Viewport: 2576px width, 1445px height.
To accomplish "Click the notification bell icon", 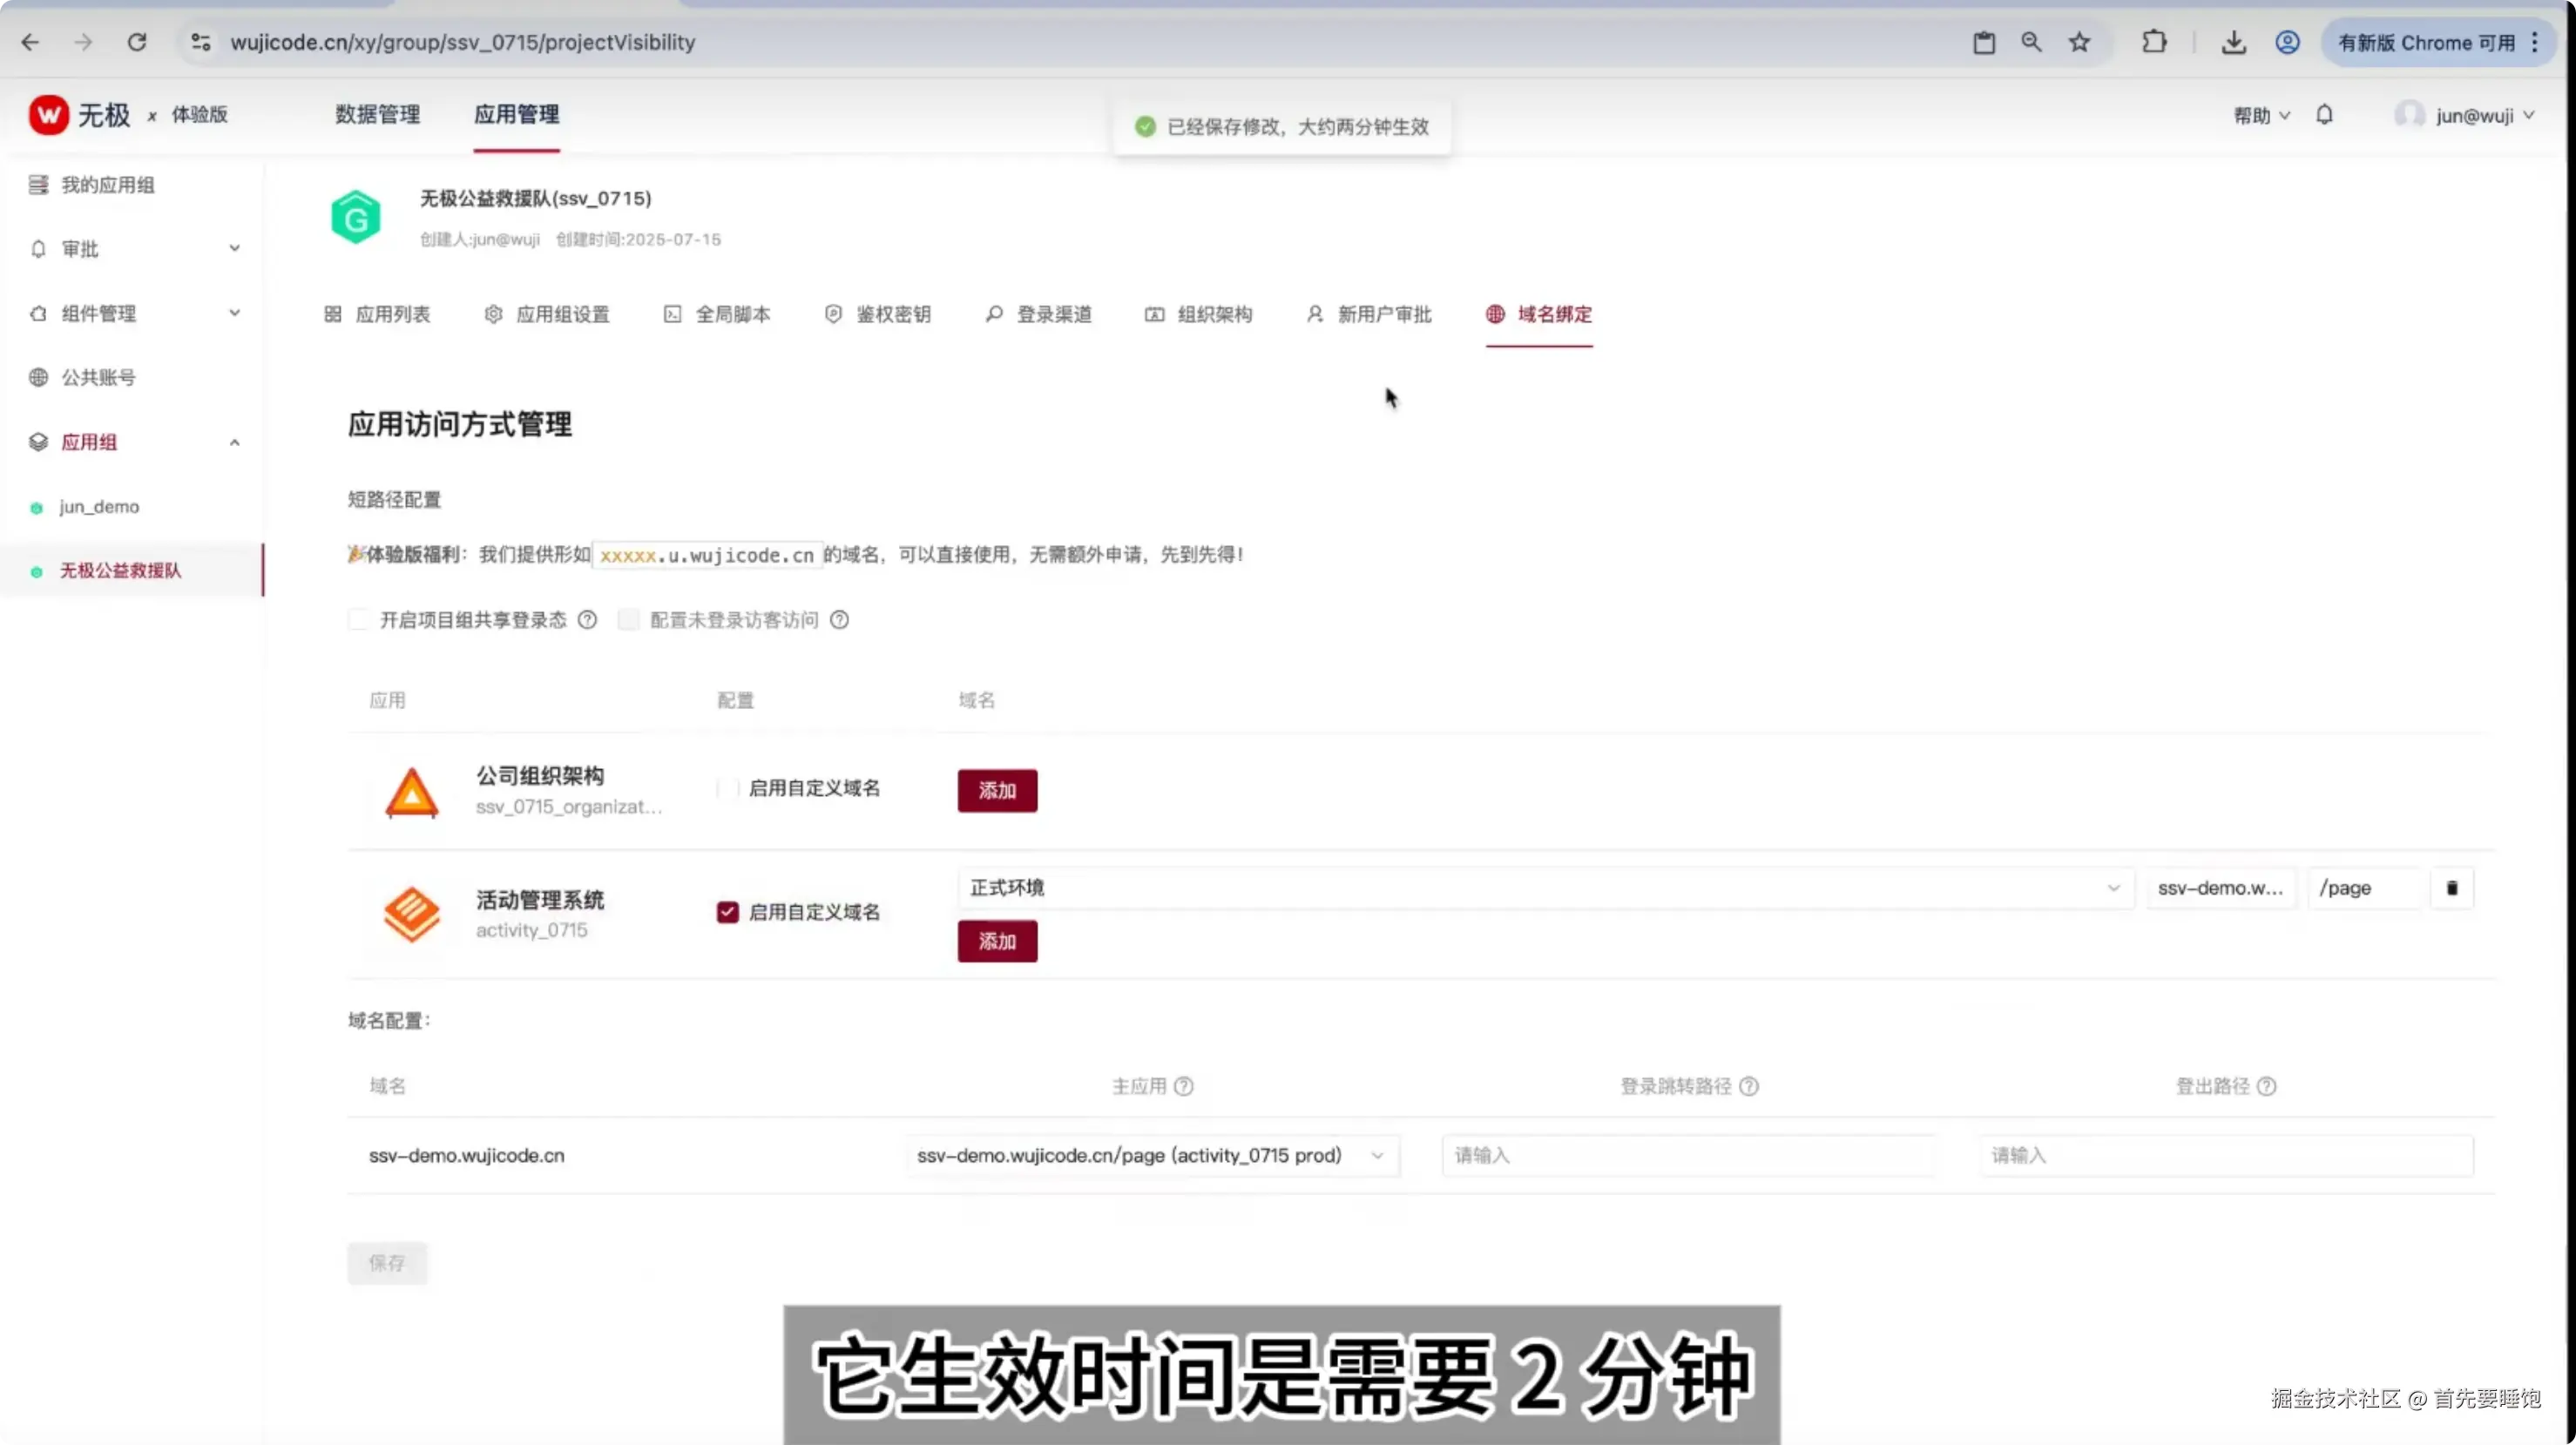I will tap(2324, 115).
